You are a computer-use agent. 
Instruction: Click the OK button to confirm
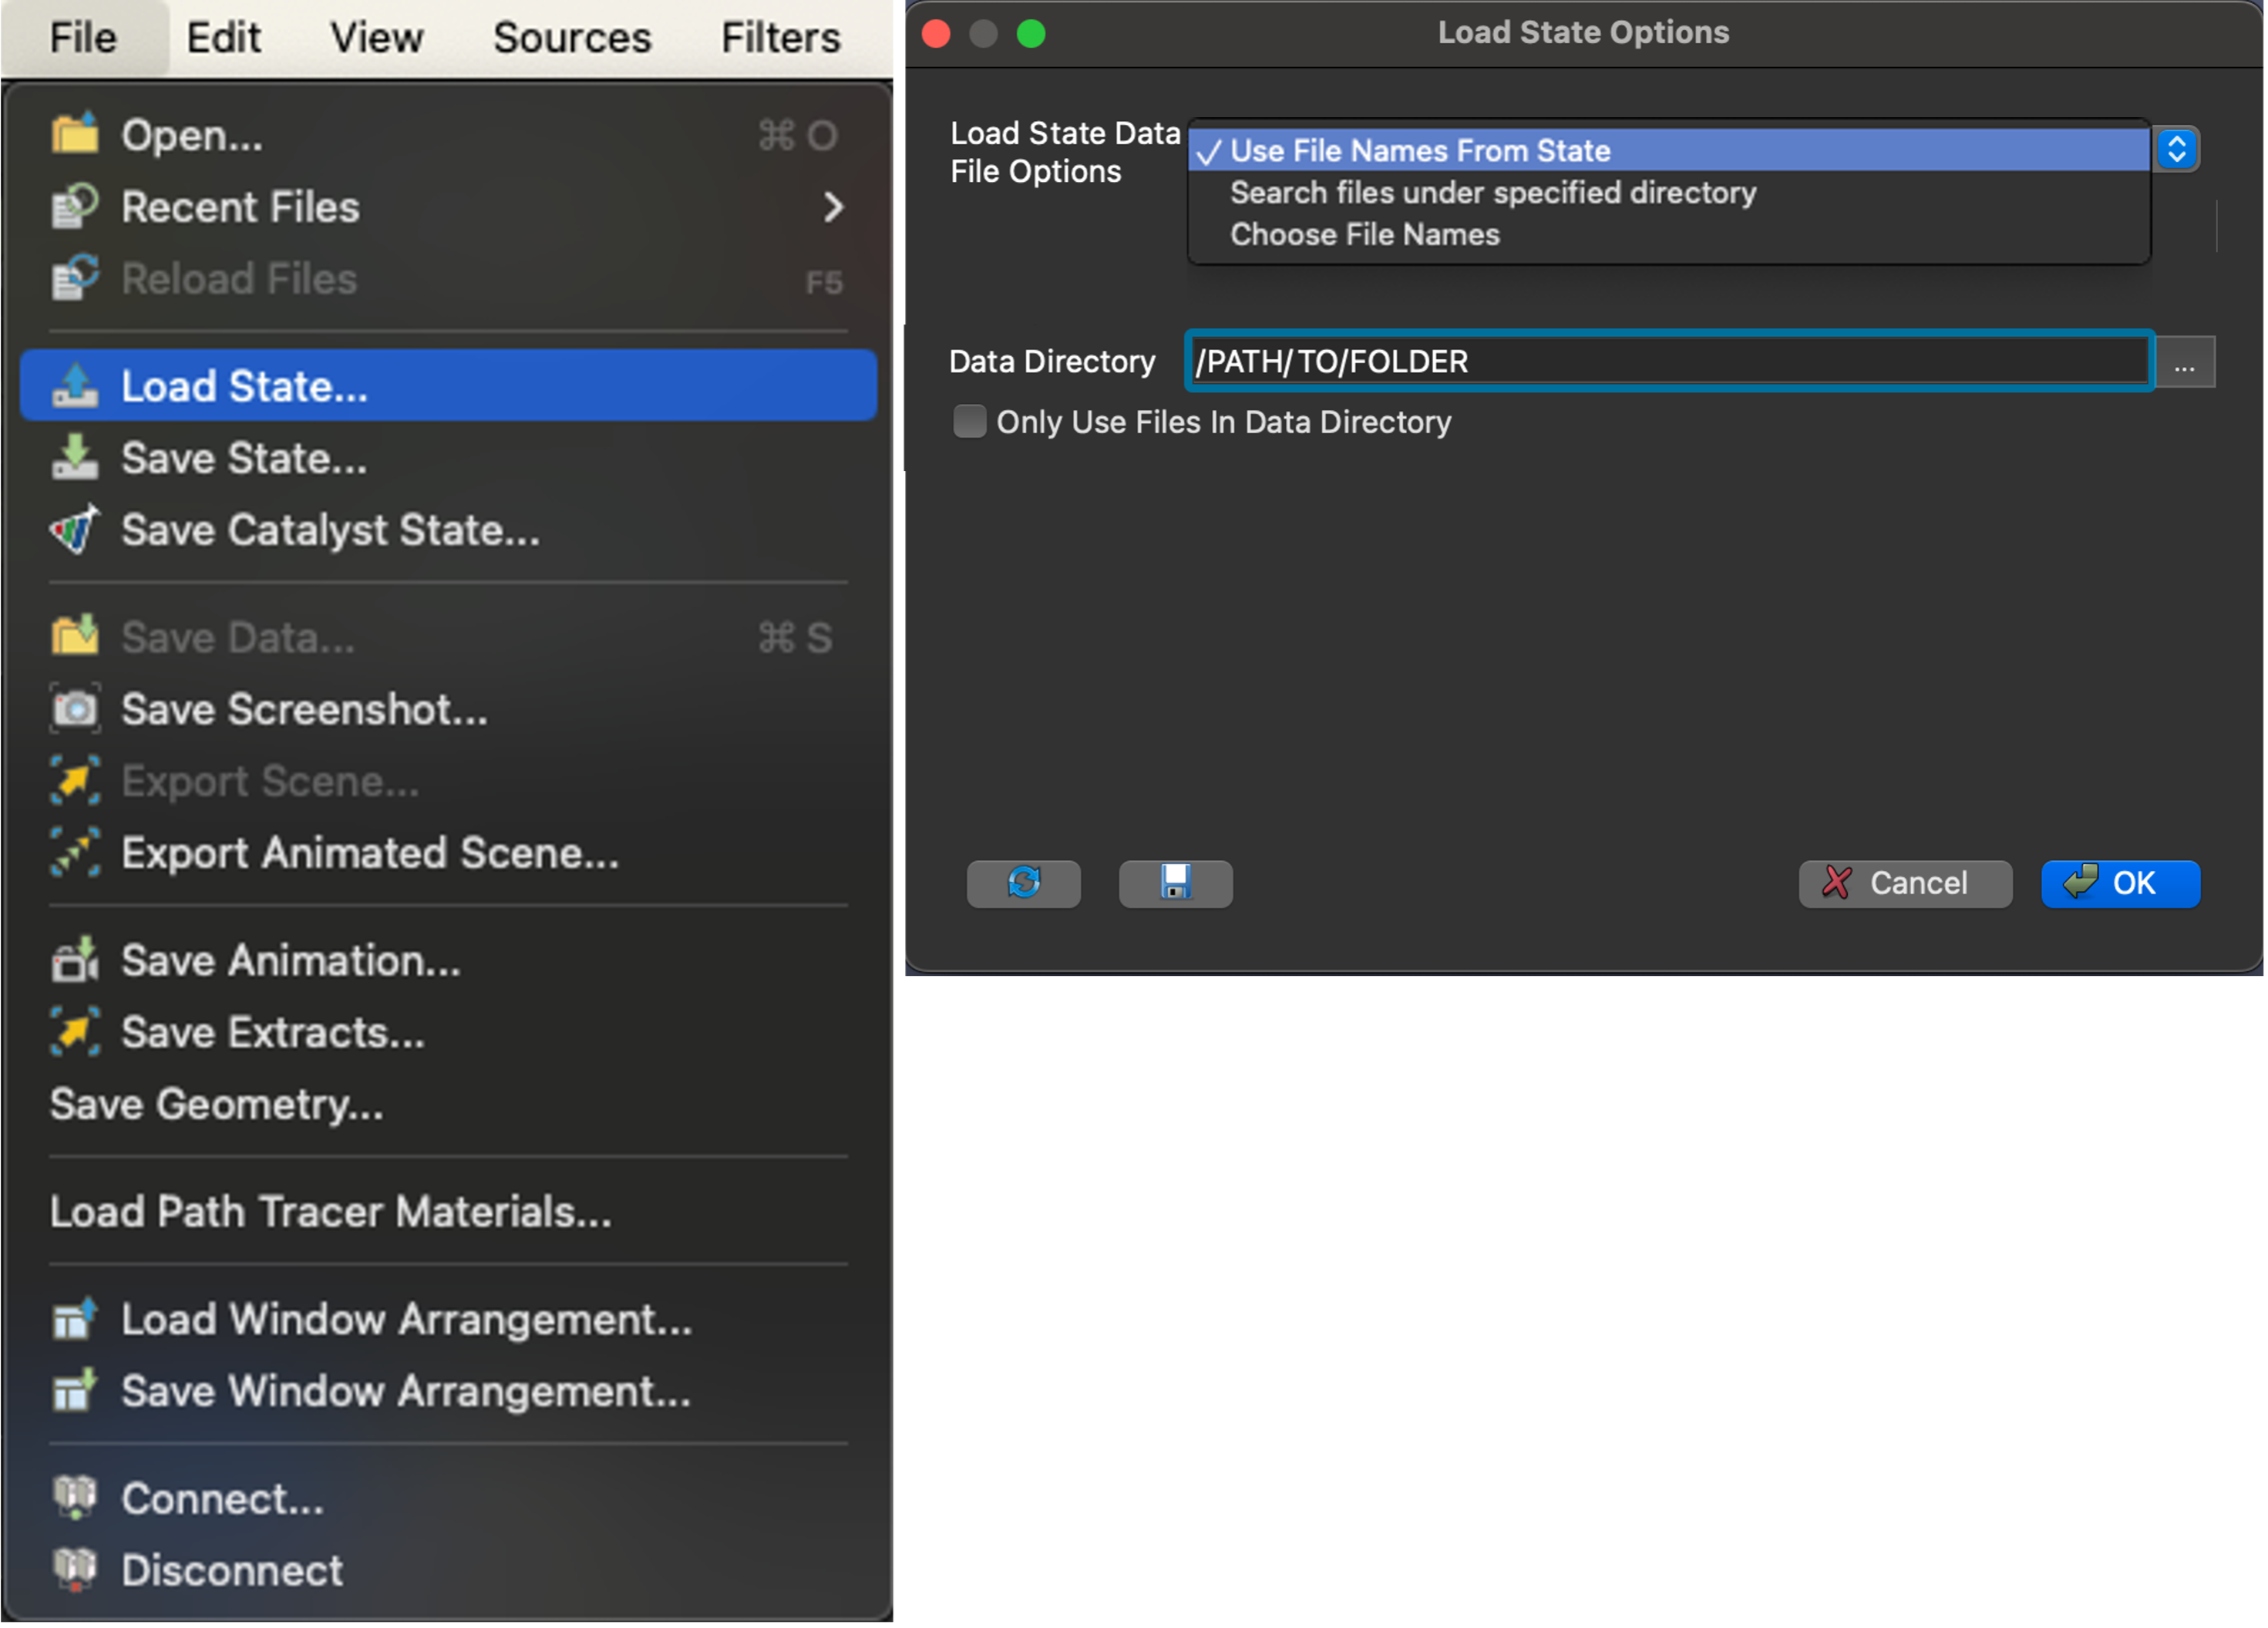click(x=2120, y=882)
